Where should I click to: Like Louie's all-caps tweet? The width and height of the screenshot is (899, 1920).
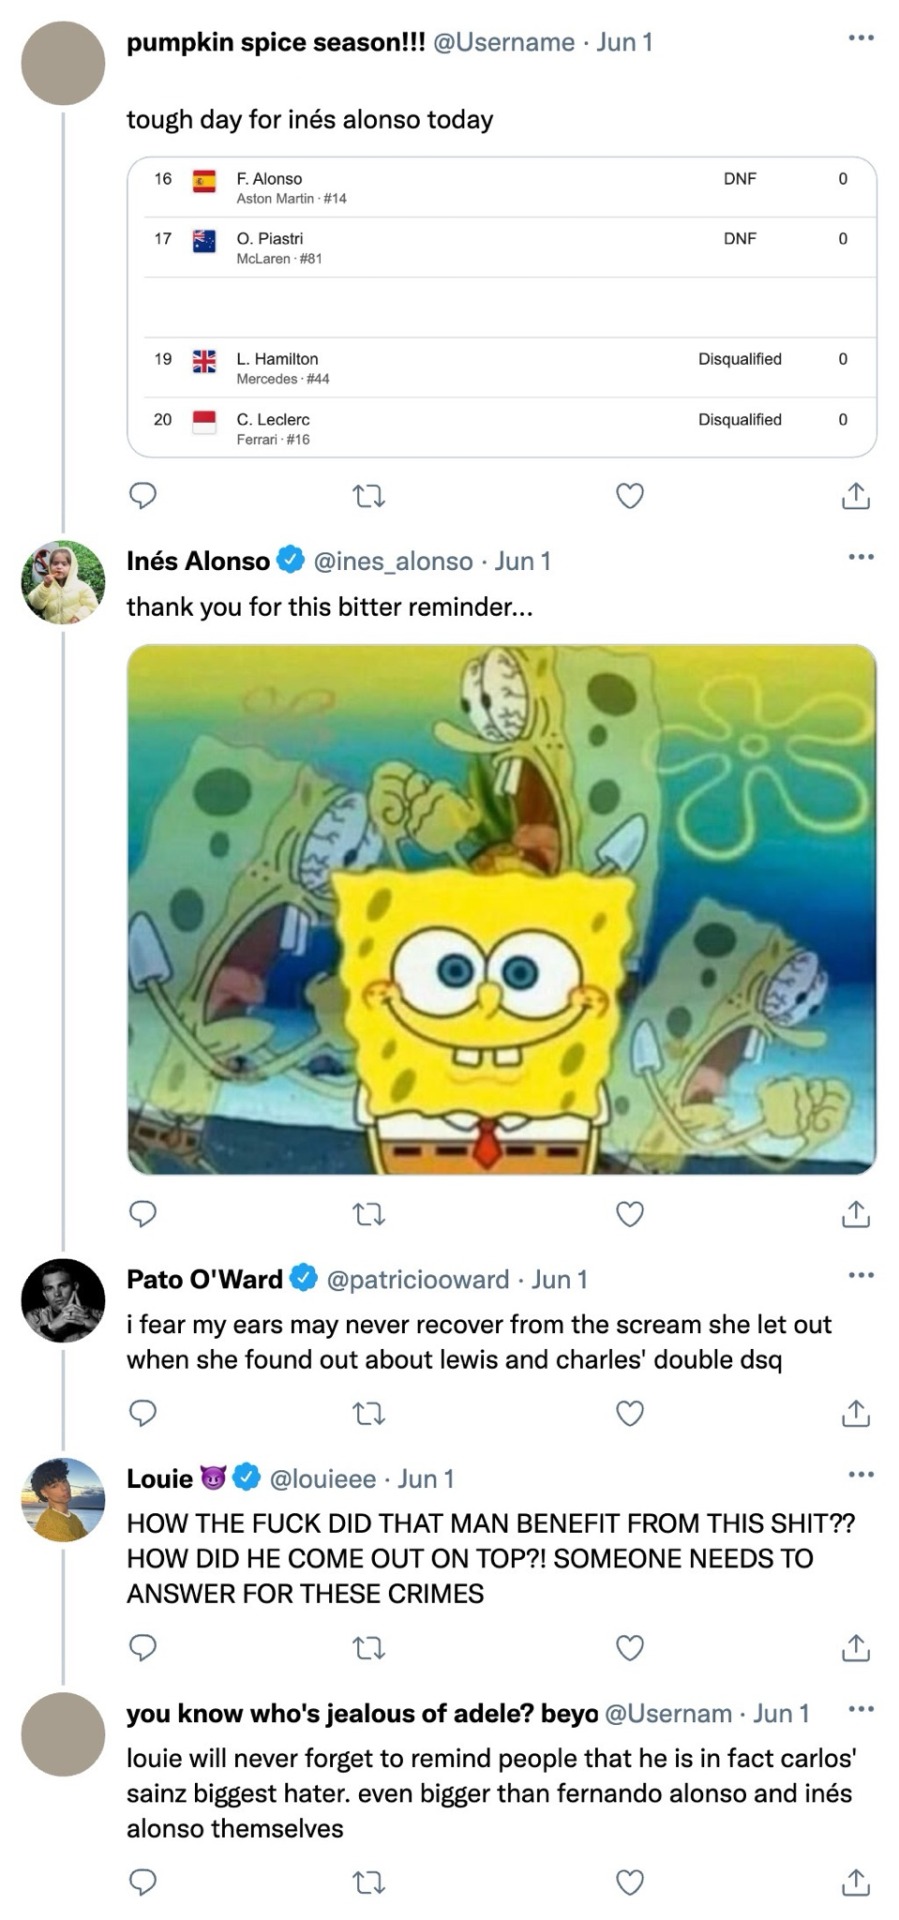coord(629,1647)
